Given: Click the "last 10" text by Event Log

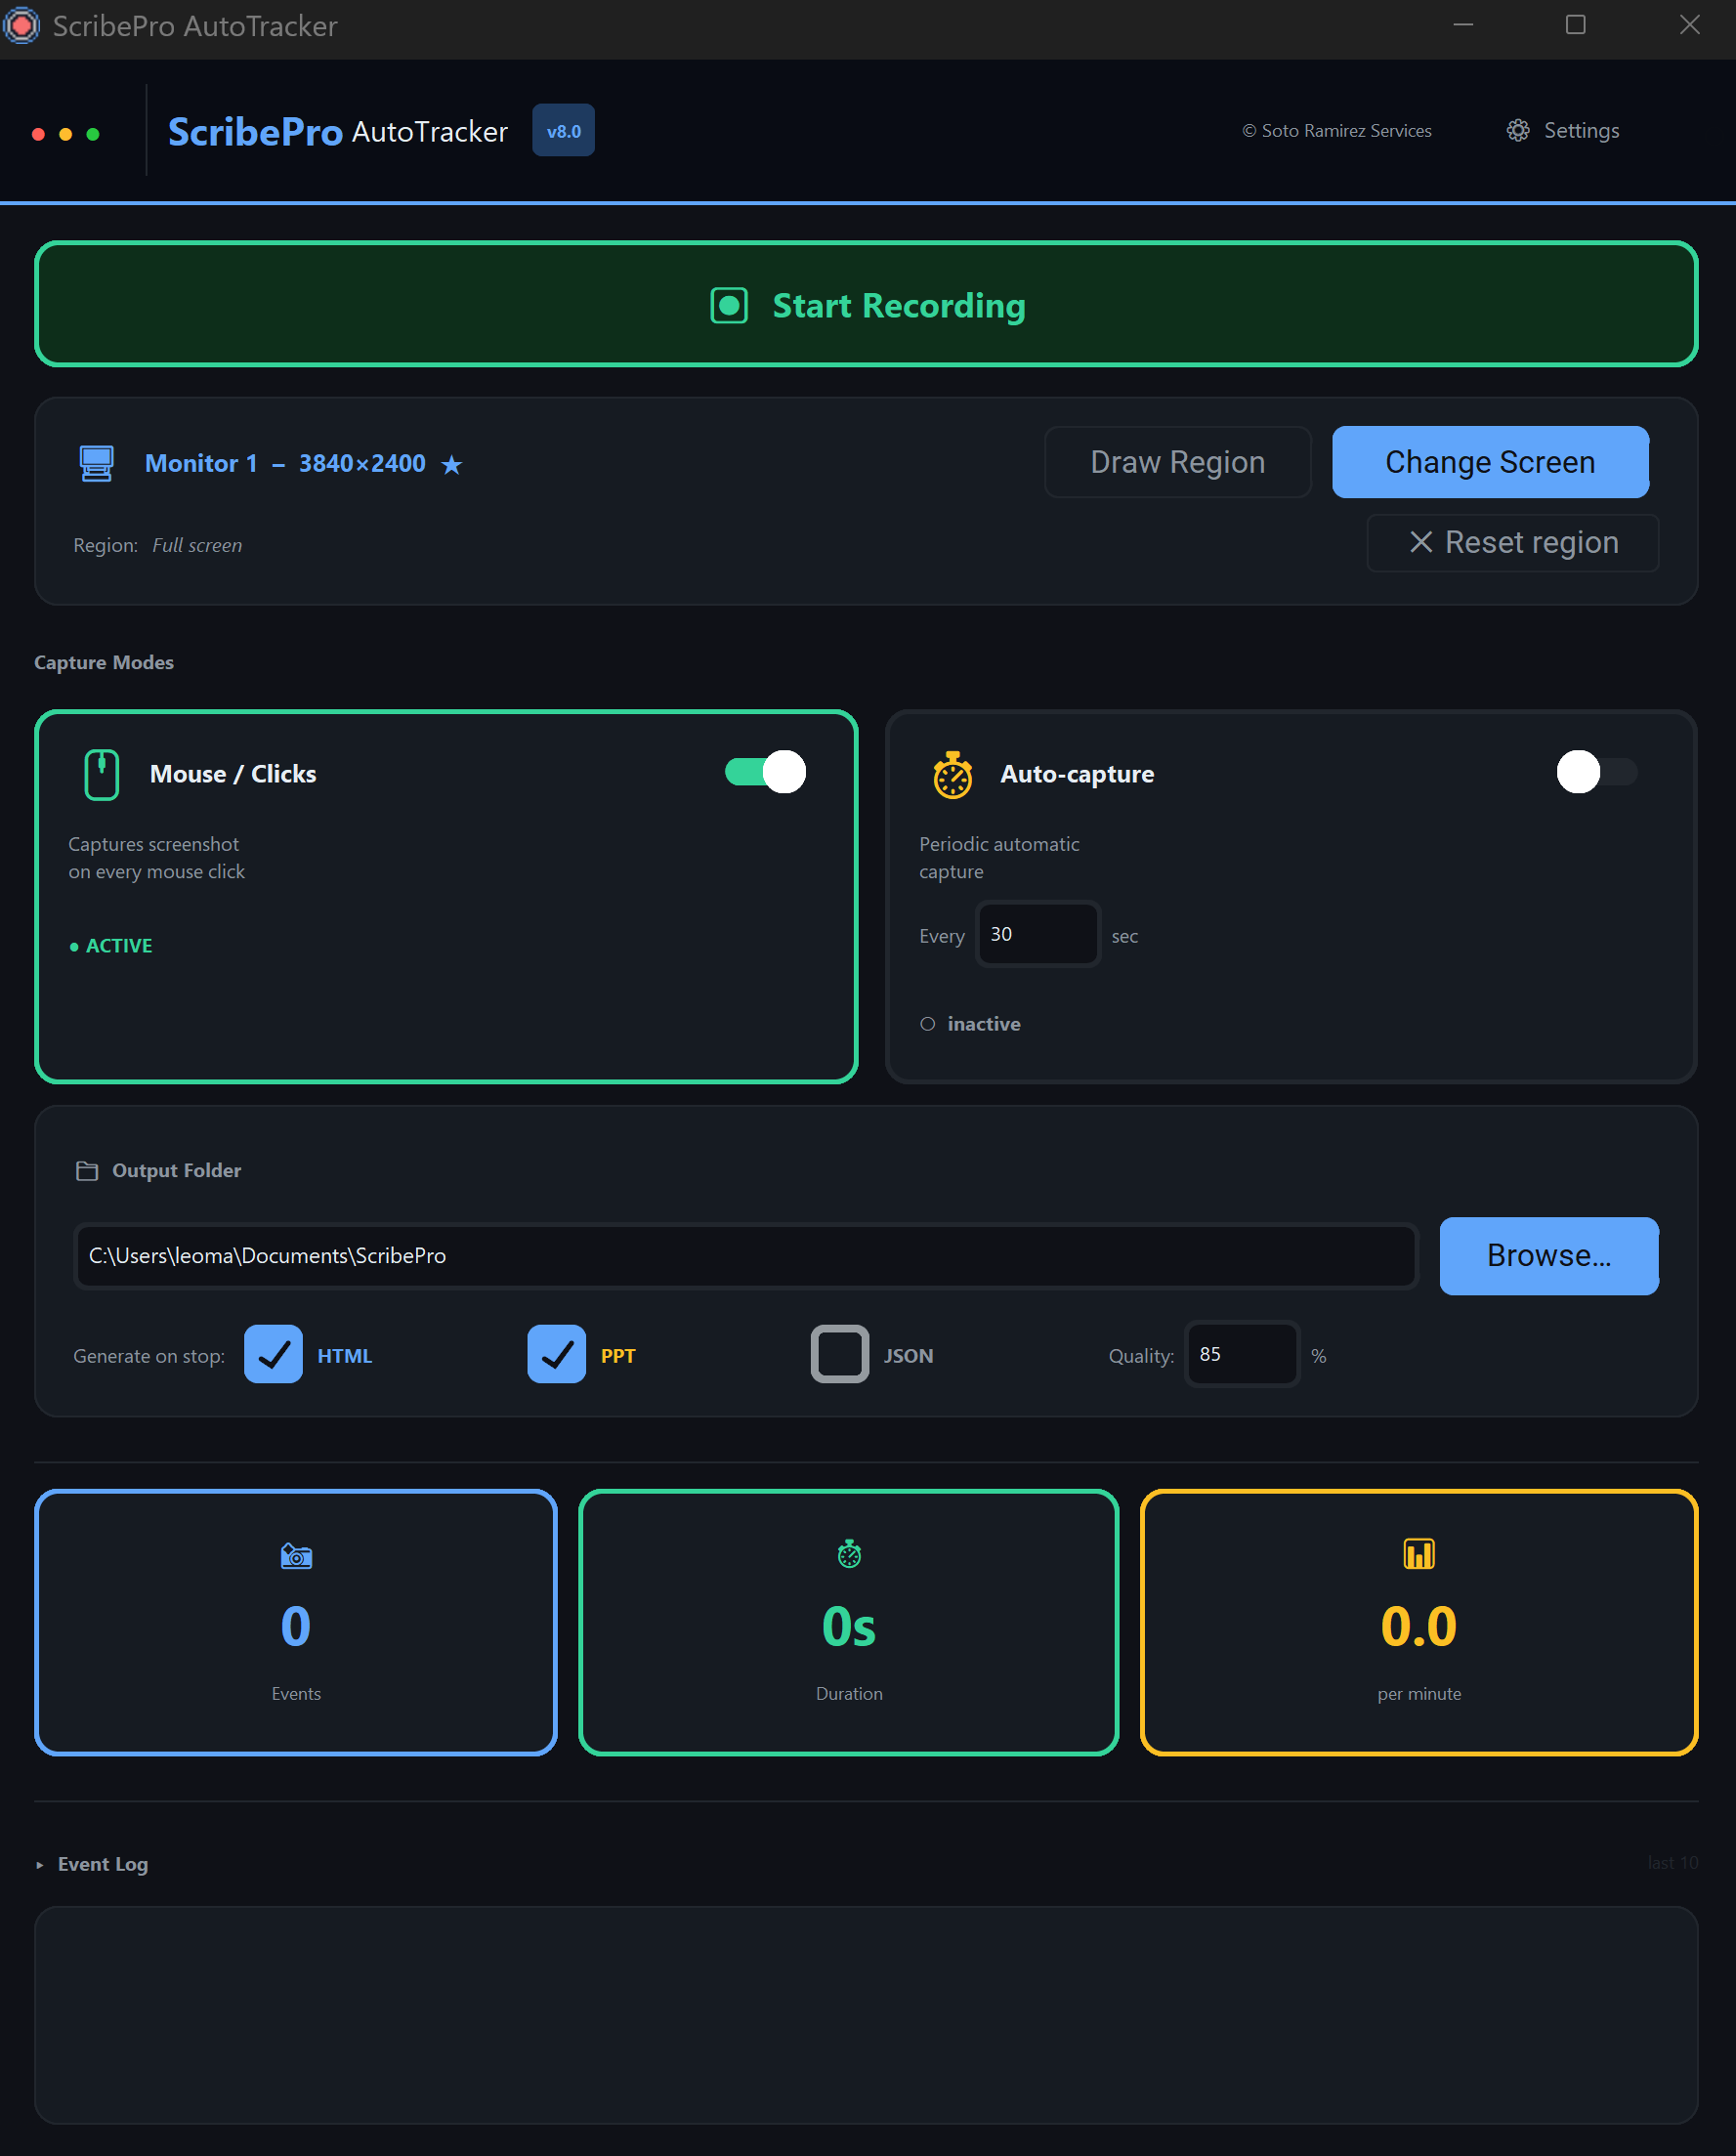Looking at the screenshot, I should click(x=1673, y=1863).
